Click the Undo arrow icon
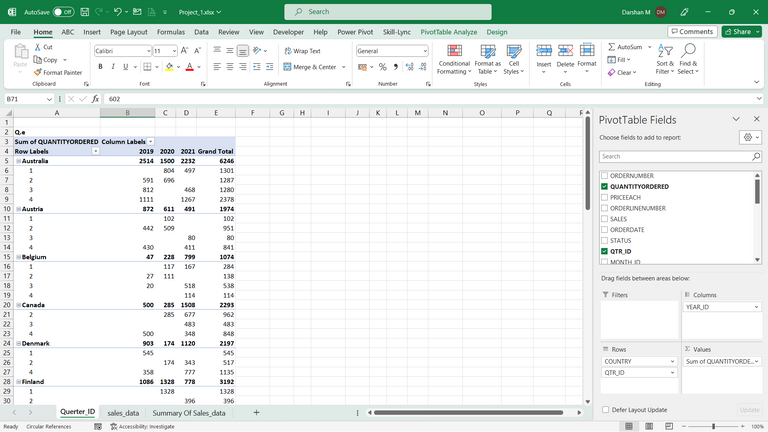This screenshot has width=768, height=432. [118, 12]
